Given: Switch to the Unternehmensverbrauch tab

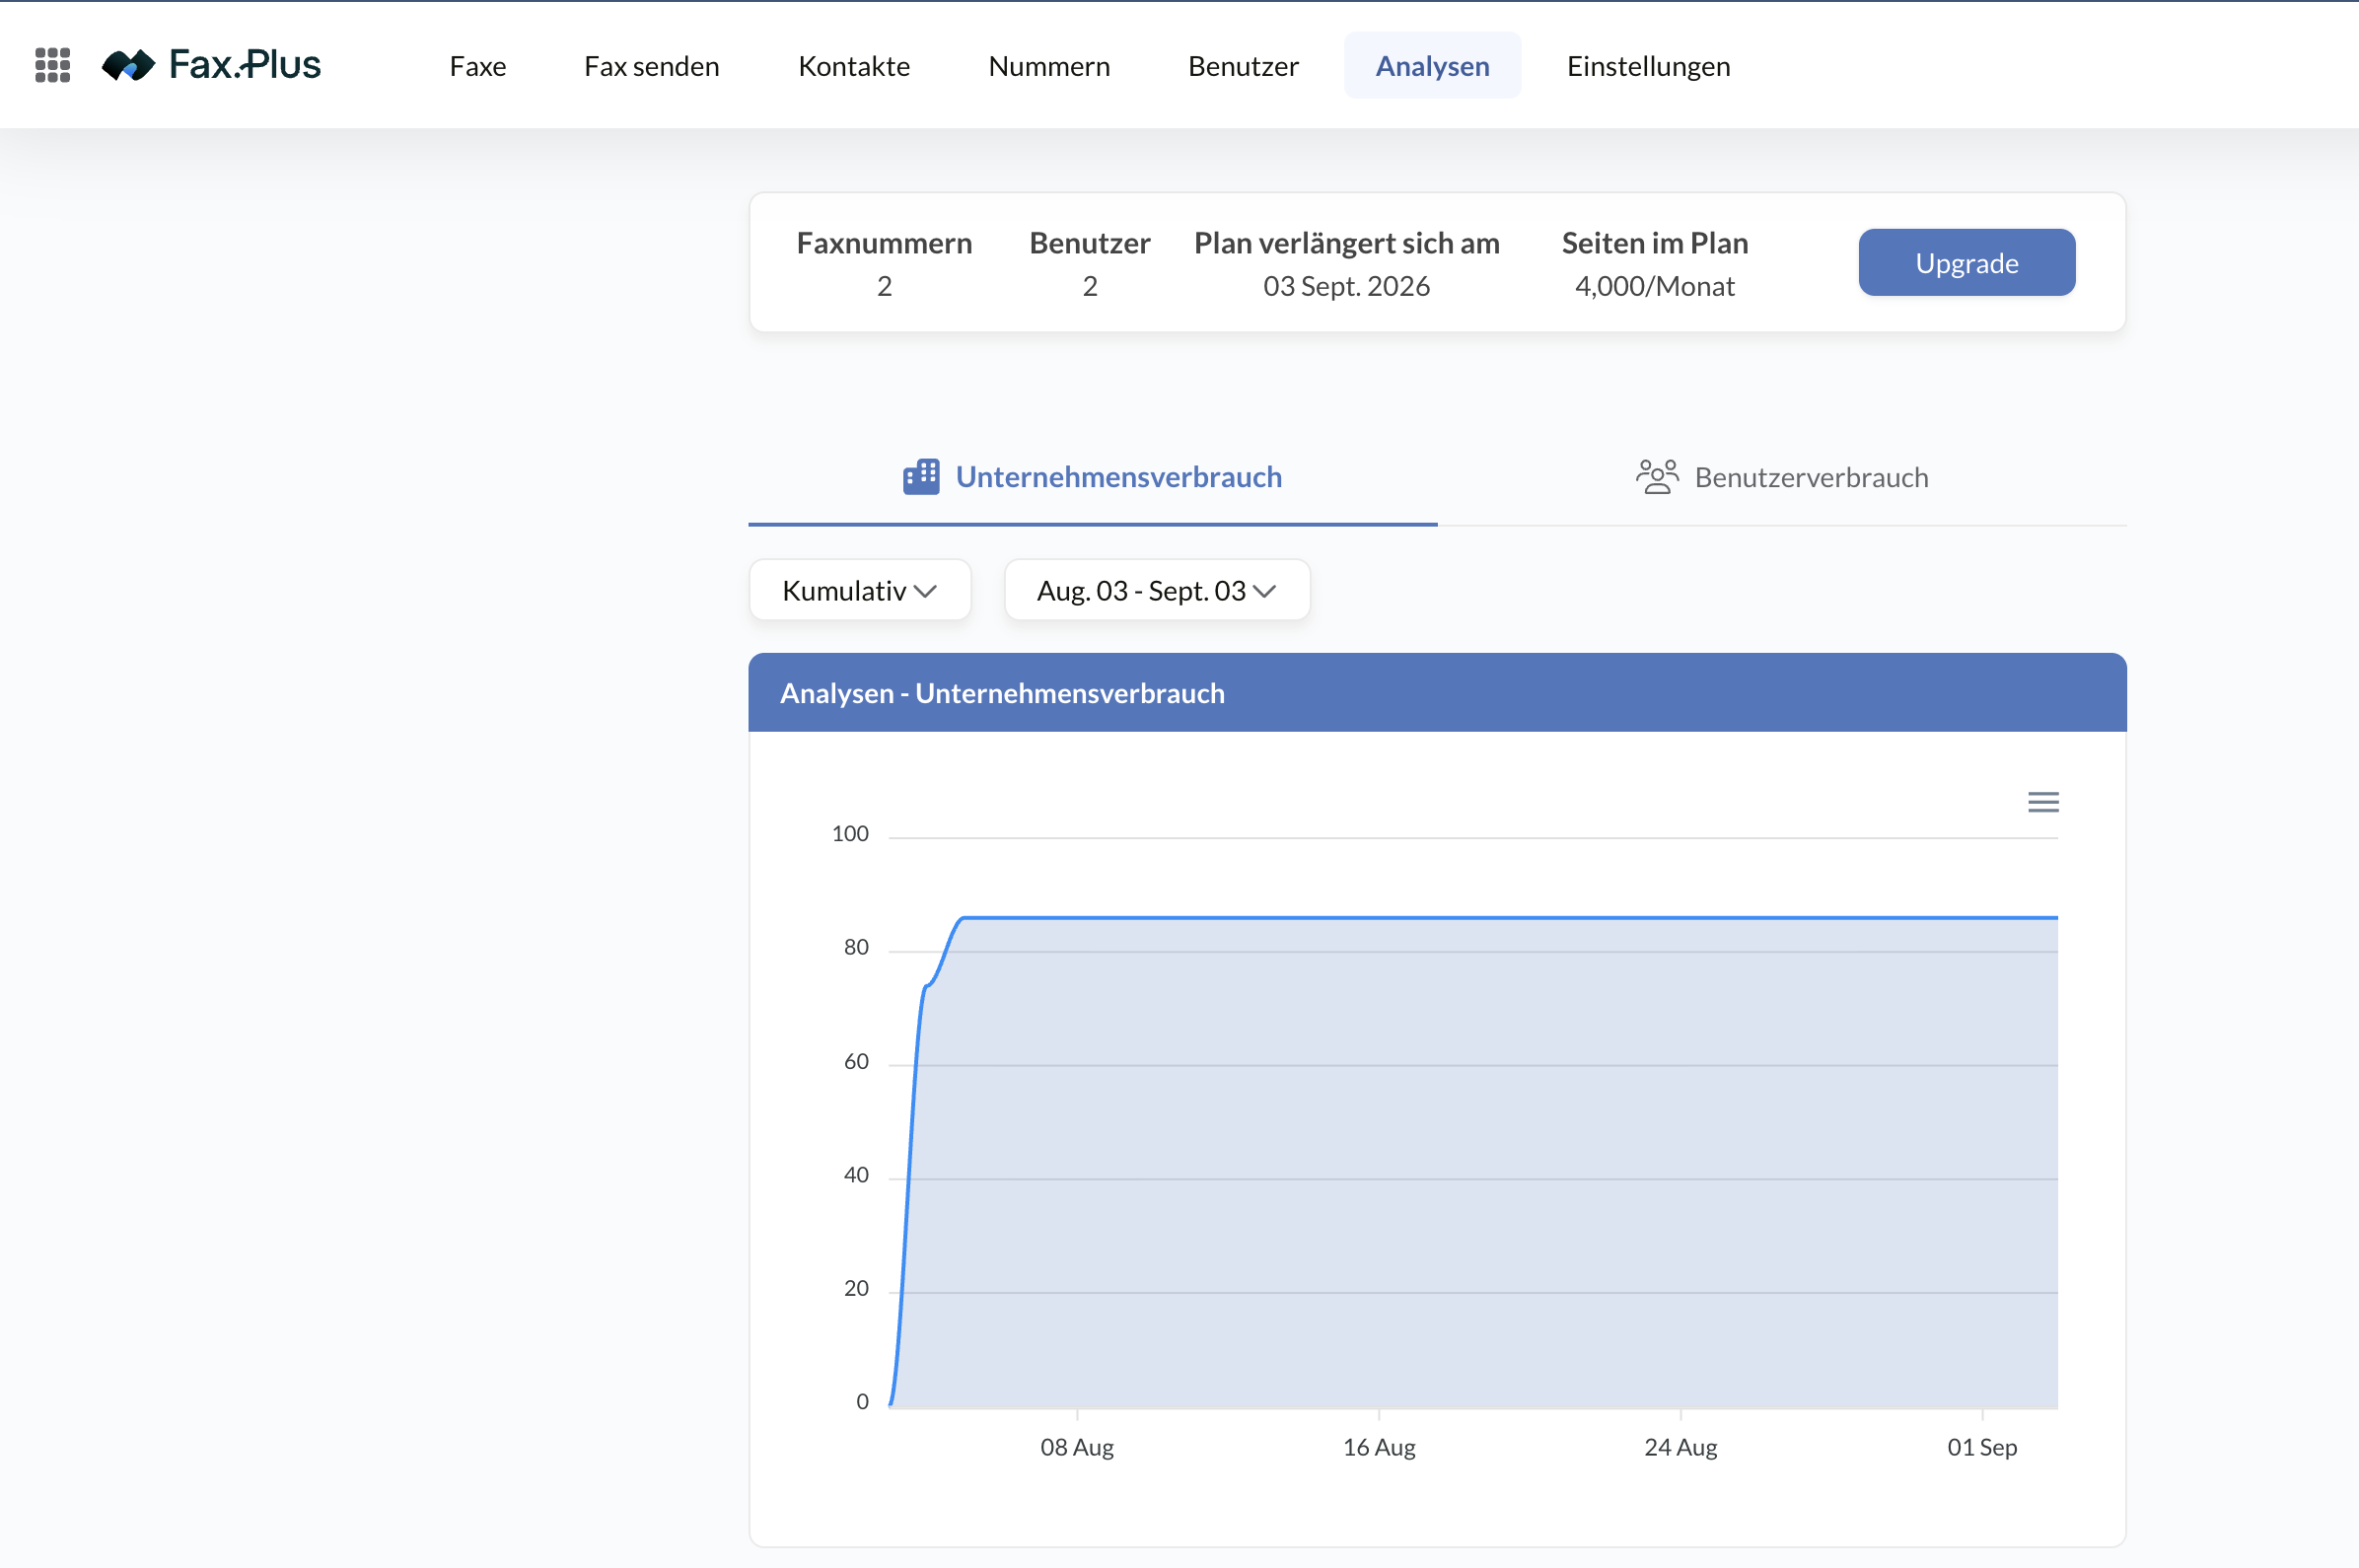Looking at the screenshot, I should (1092, 477).
